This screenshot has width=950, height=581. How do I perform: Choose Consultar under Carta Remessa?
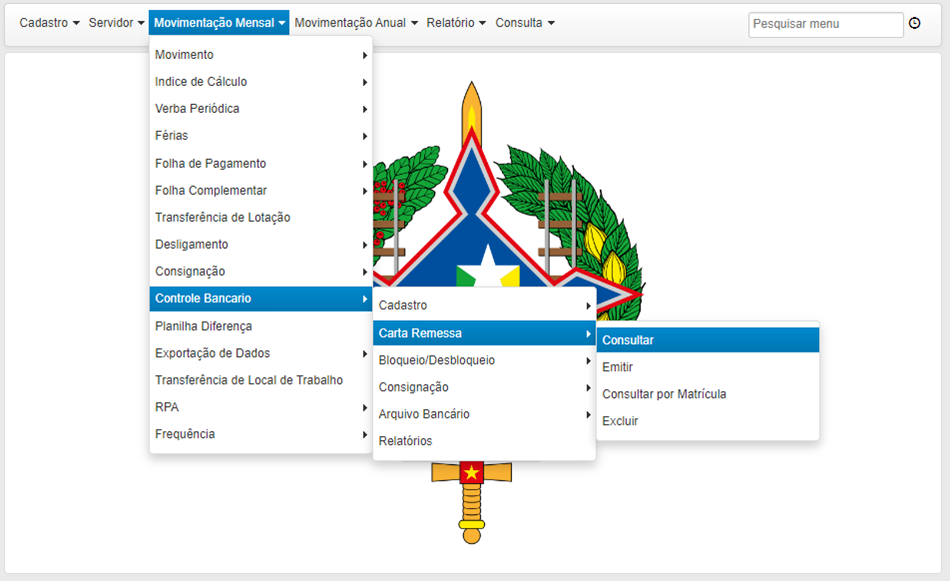[x=708, y=340]
